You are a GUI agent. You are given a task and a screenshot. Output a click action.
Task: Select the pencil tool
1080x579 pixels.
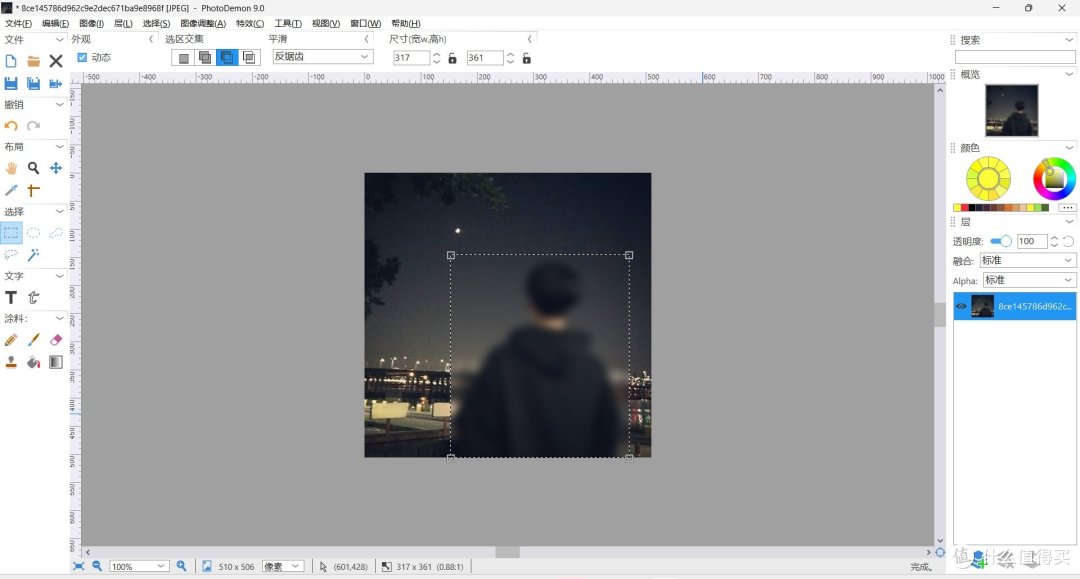point(11,340)
